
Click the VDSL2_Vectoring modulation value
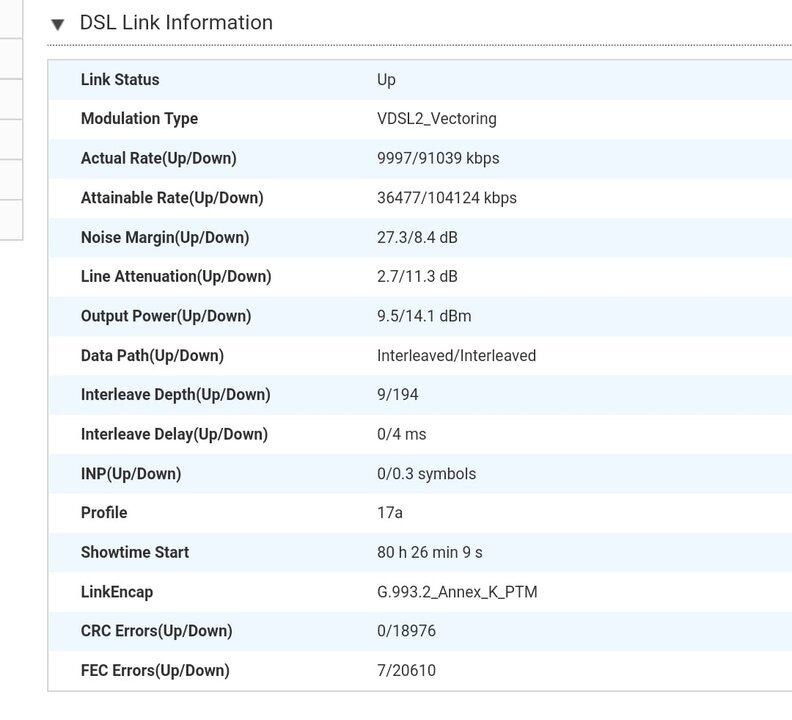click(x=437, y=119)
